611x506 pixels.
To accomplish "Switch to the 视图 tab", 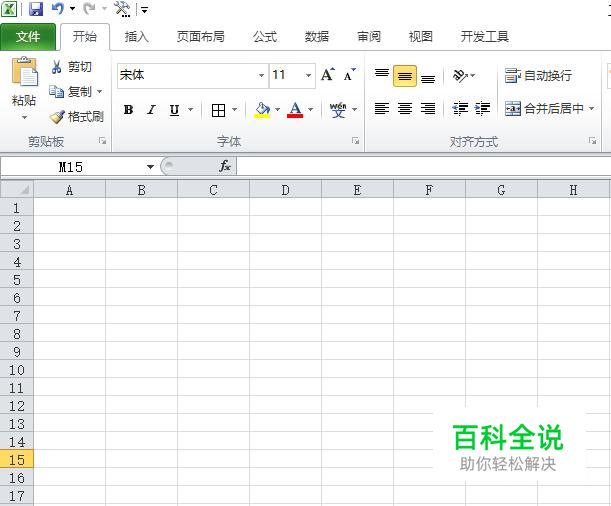I will point(420,37).
